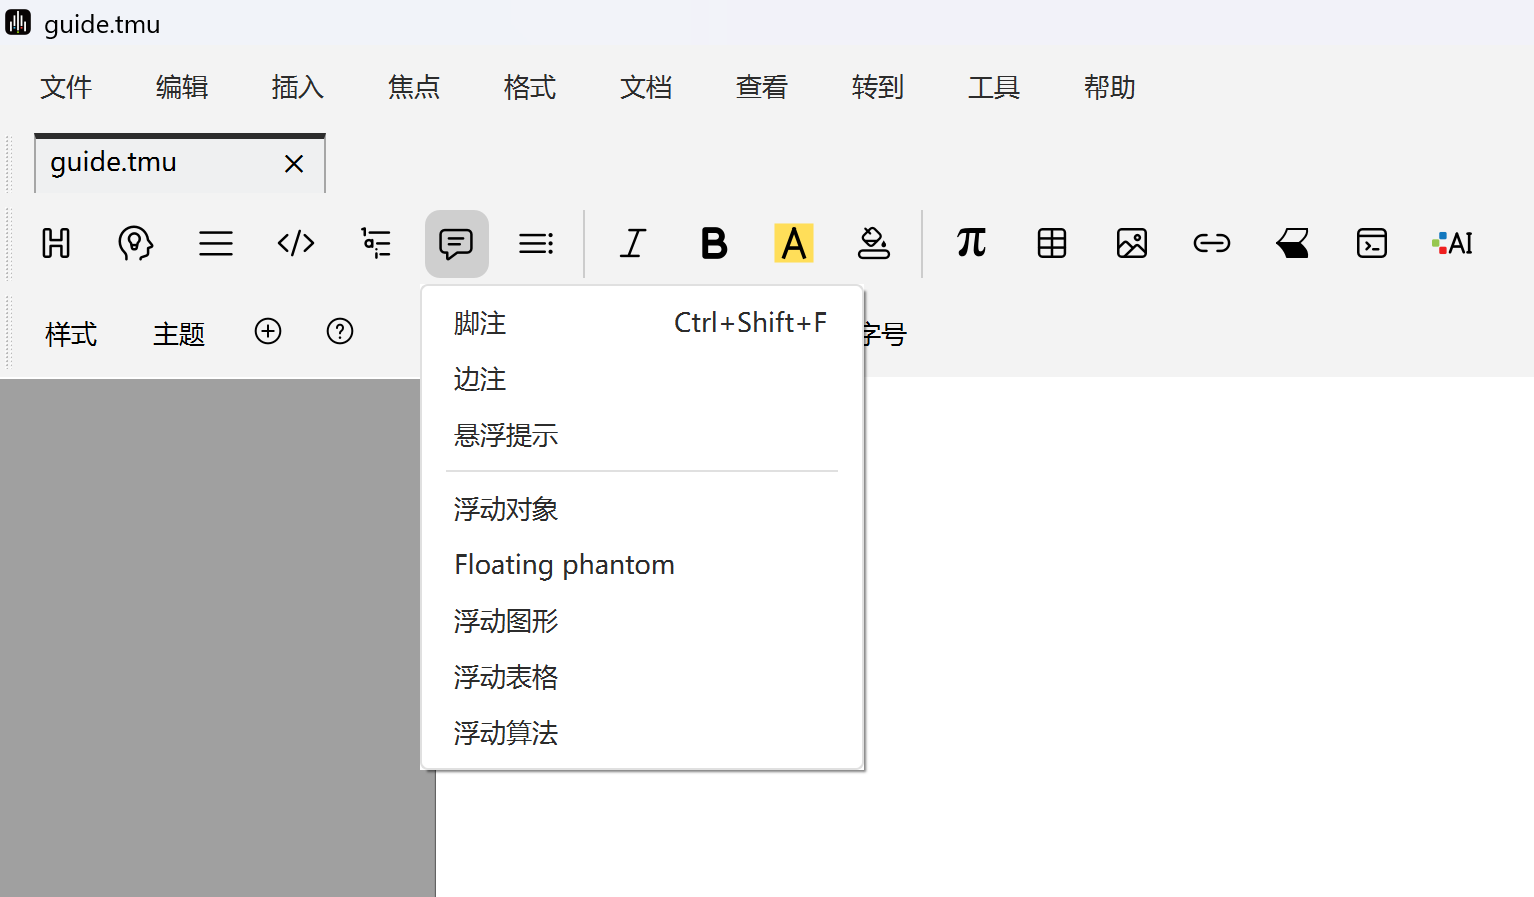This screenshot has width=1534, height=897.
Task: Select 浮动表格 in the menu
Action: [x=506, y=677]
